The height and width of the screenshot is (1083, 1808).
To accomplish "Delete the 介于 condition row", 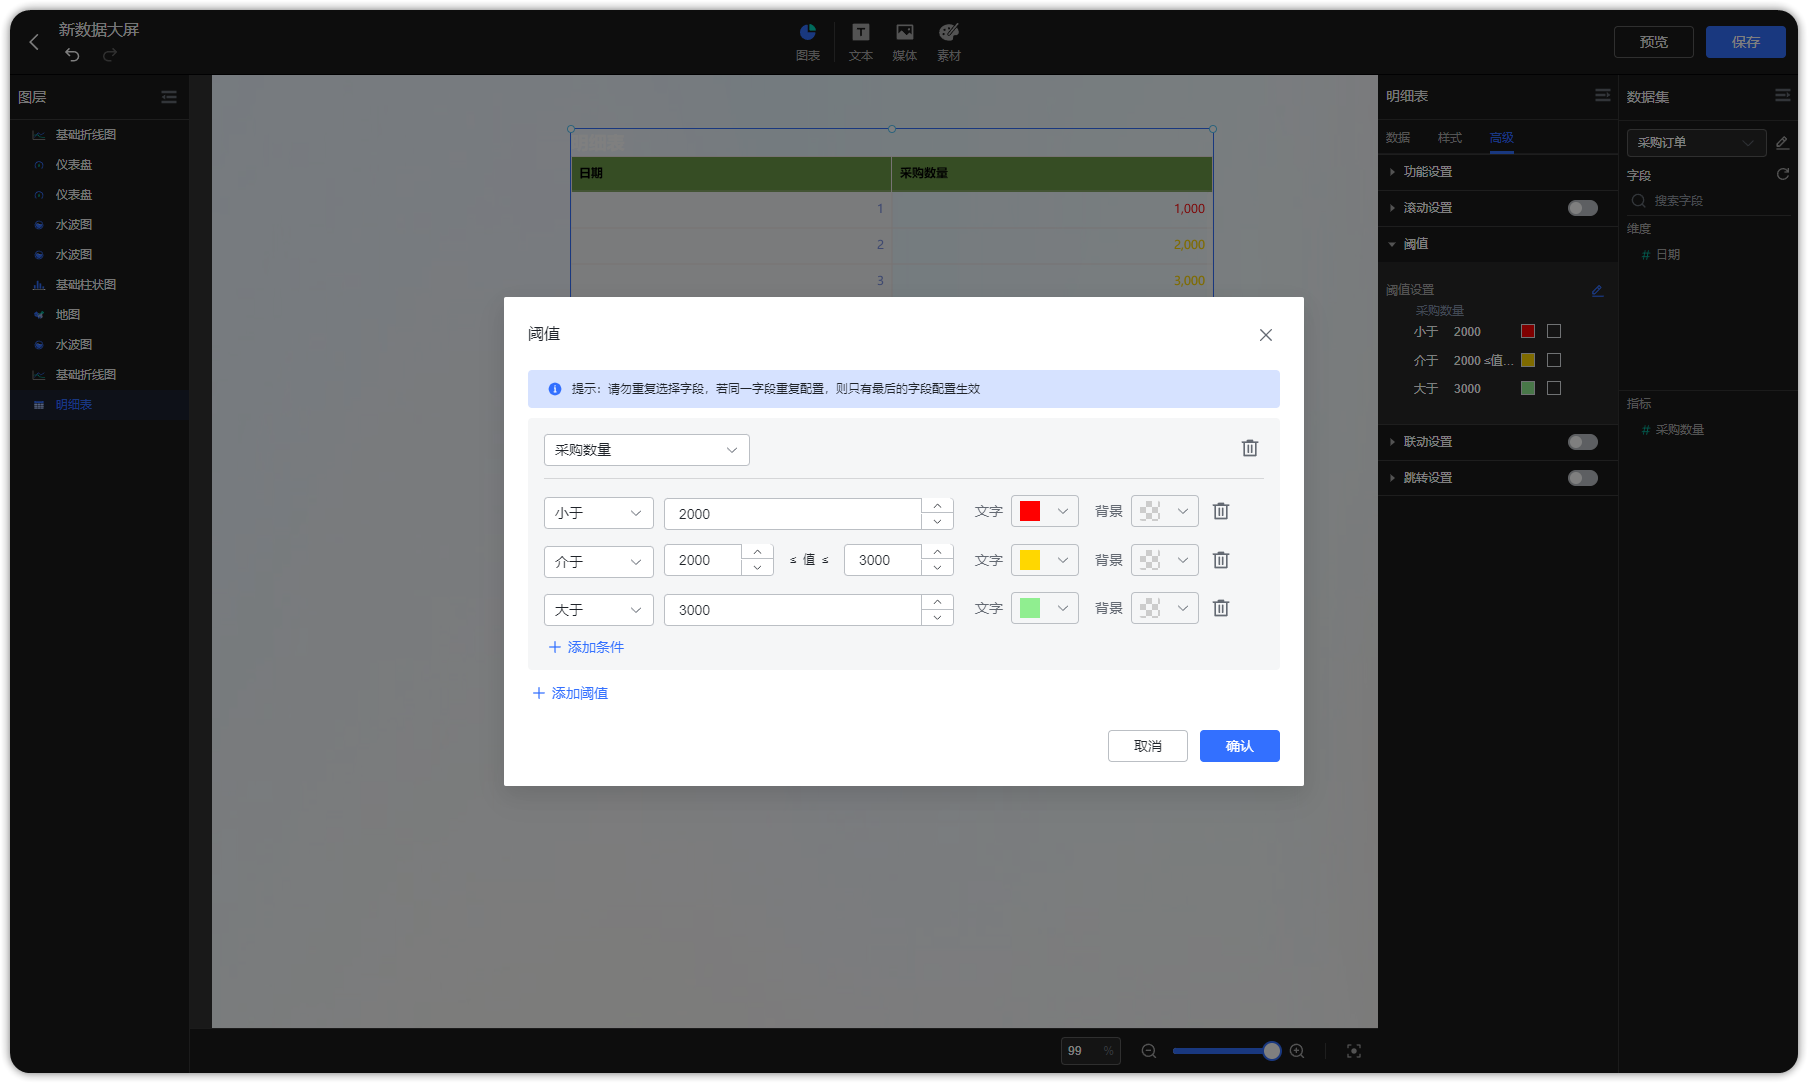I will pyautogui.click(x=1221, y=560).
